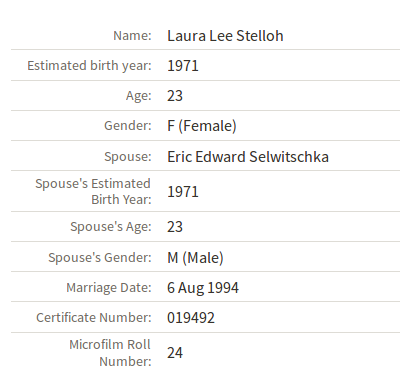Image resolution: width=401 pixels, height=374 pixels.
Task: Click the Spouse field label
Action: [x=128, y=157]
